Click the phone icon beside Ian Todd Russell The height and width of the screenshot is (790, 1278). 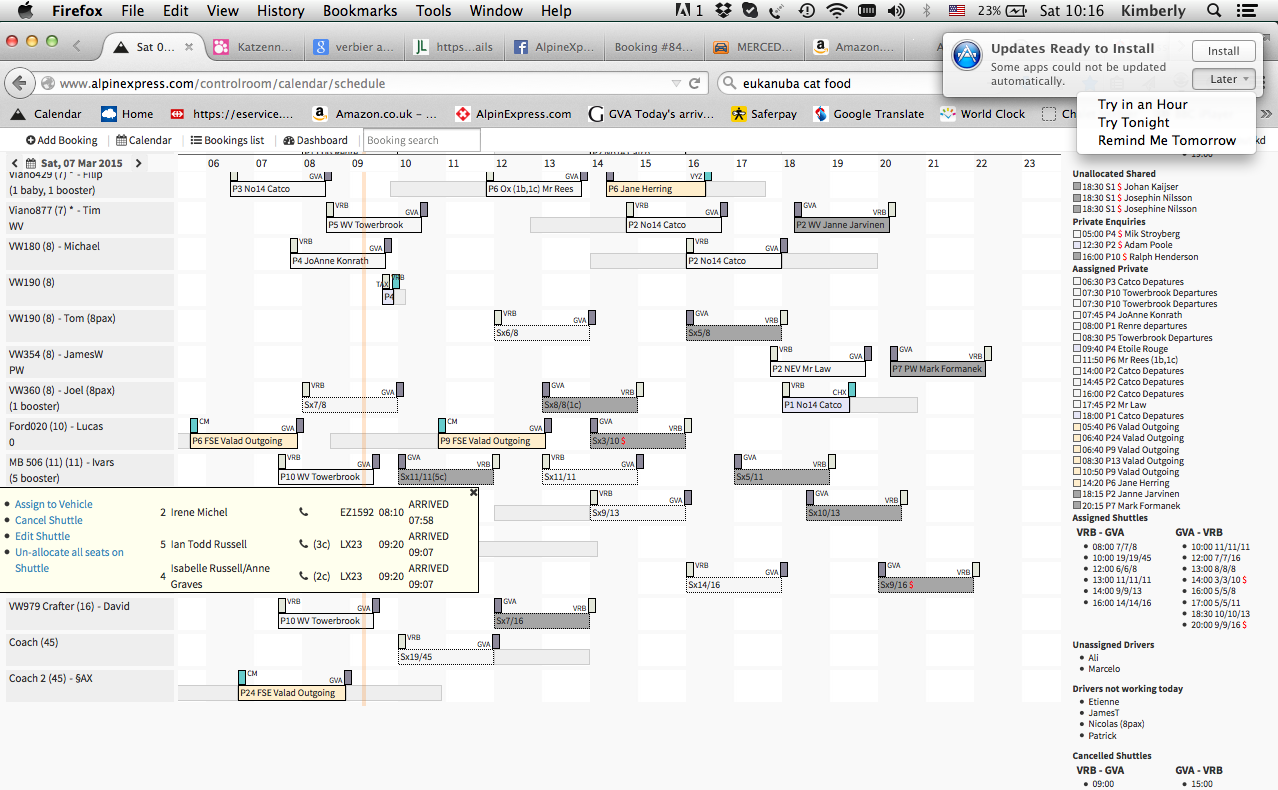coord(304,545)
